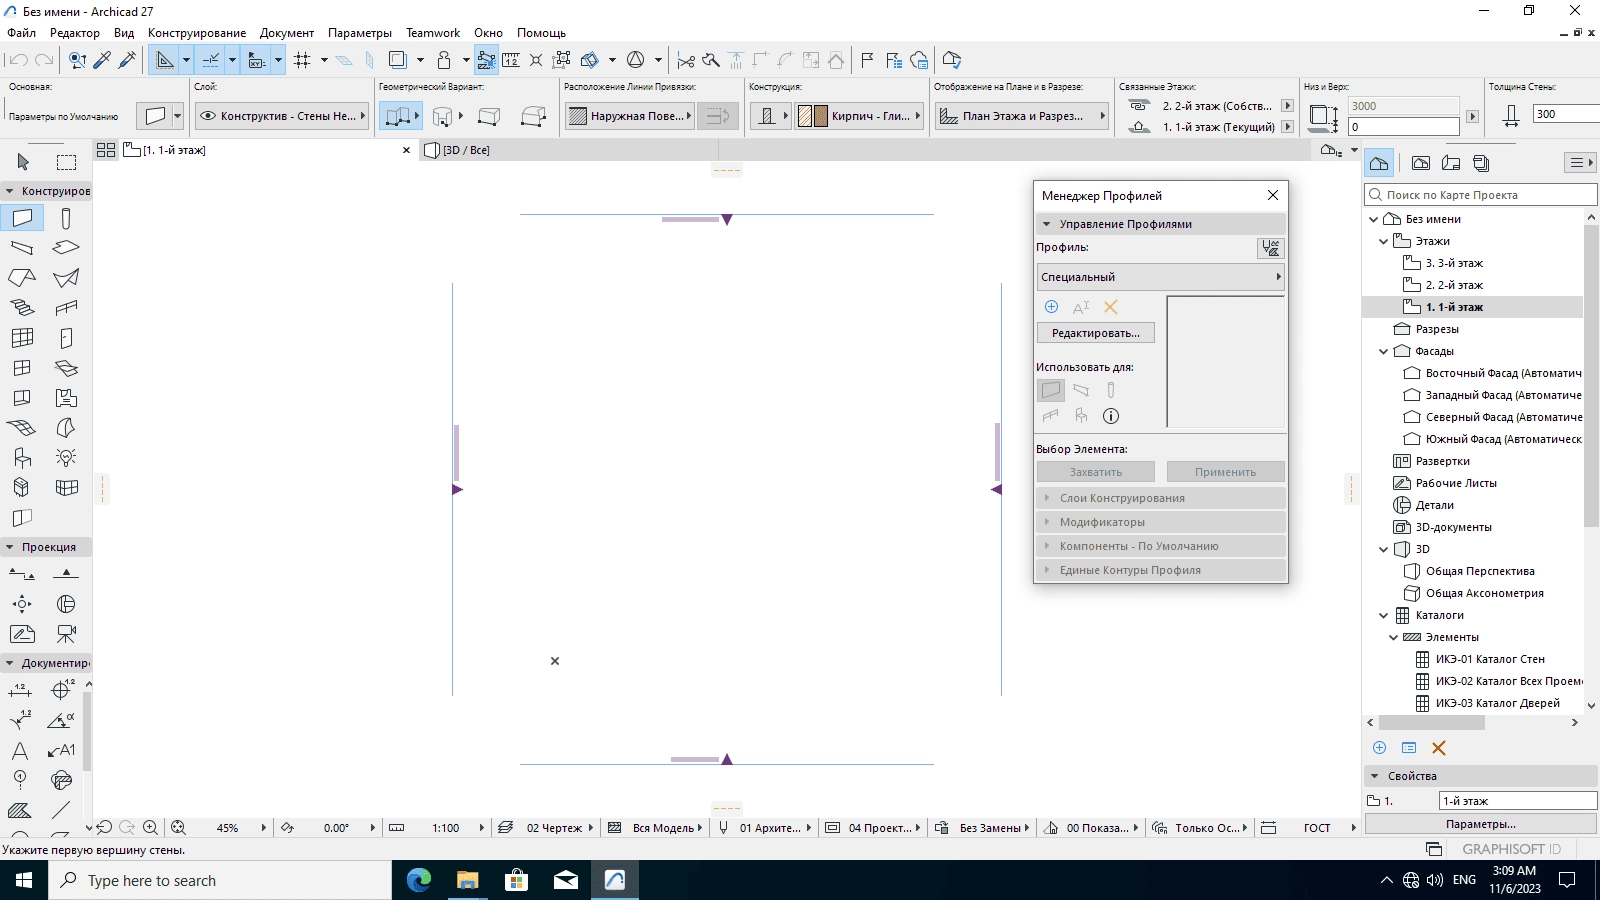This screenshot has width=1600, height=900.
Task: Click the Наружная Пове... reference line selector
Action: click(x=629, y=116)
